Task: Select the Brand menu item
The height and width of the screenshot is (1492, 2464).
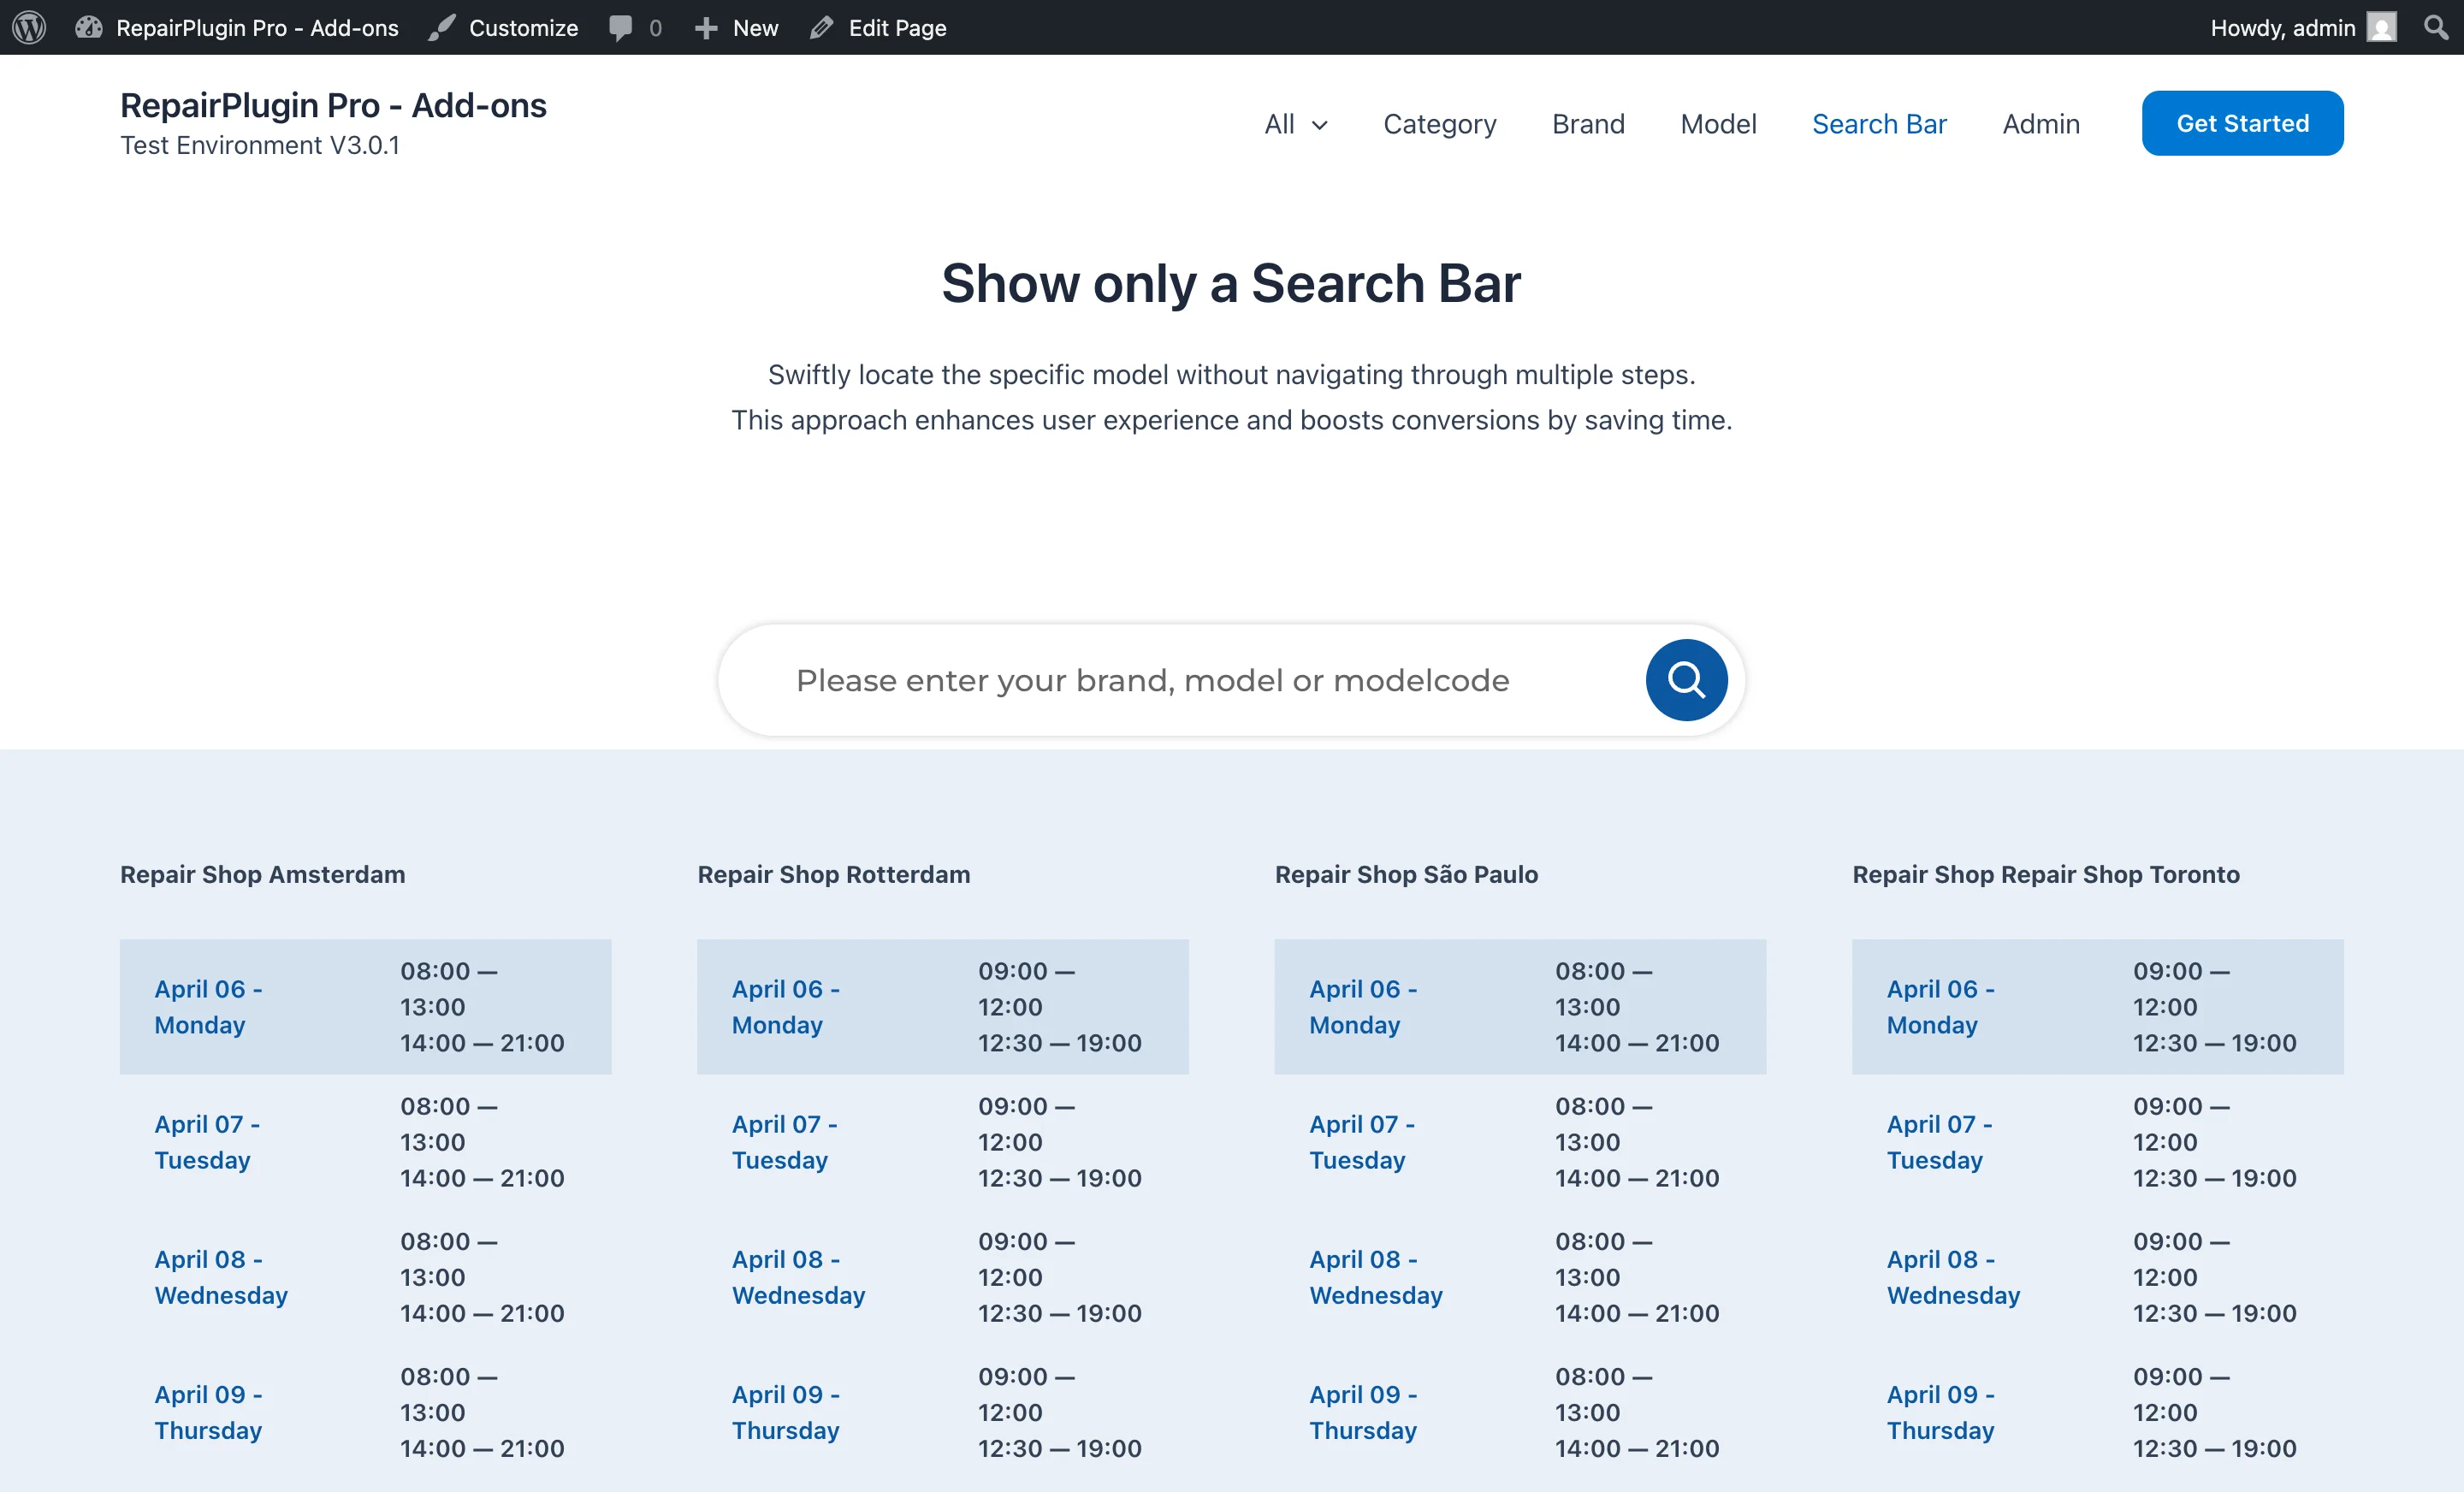Action: [x=1588, y=124]
